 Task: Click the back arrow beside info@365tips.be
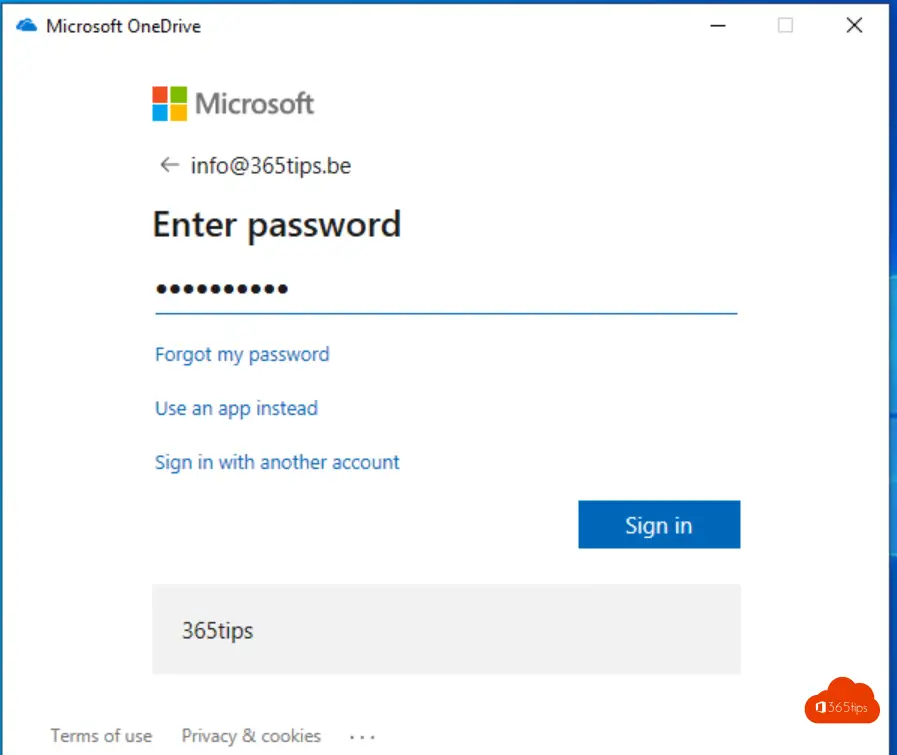click(x=169, y=165)
